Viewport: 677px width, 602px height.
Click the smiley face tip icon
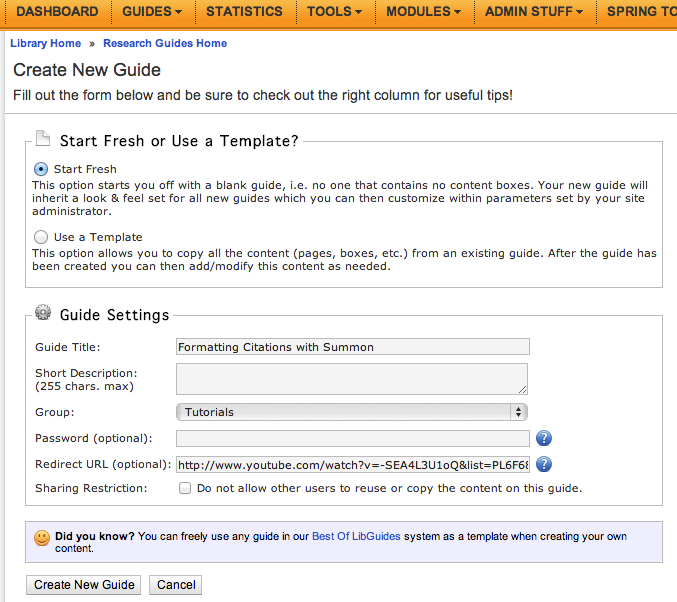click(42, 538)
